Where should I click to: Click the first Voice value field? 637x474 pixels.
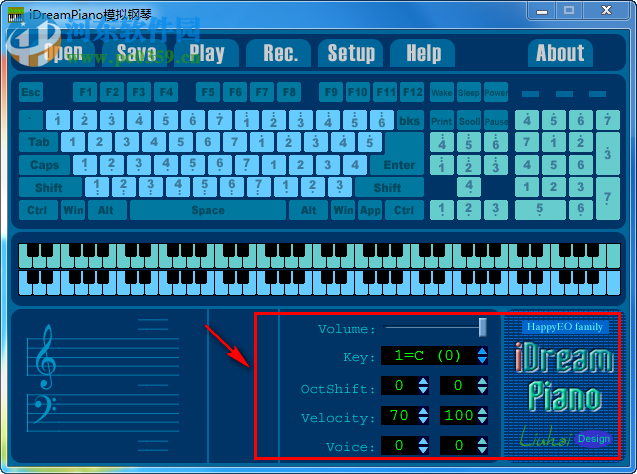click(400, 446)
